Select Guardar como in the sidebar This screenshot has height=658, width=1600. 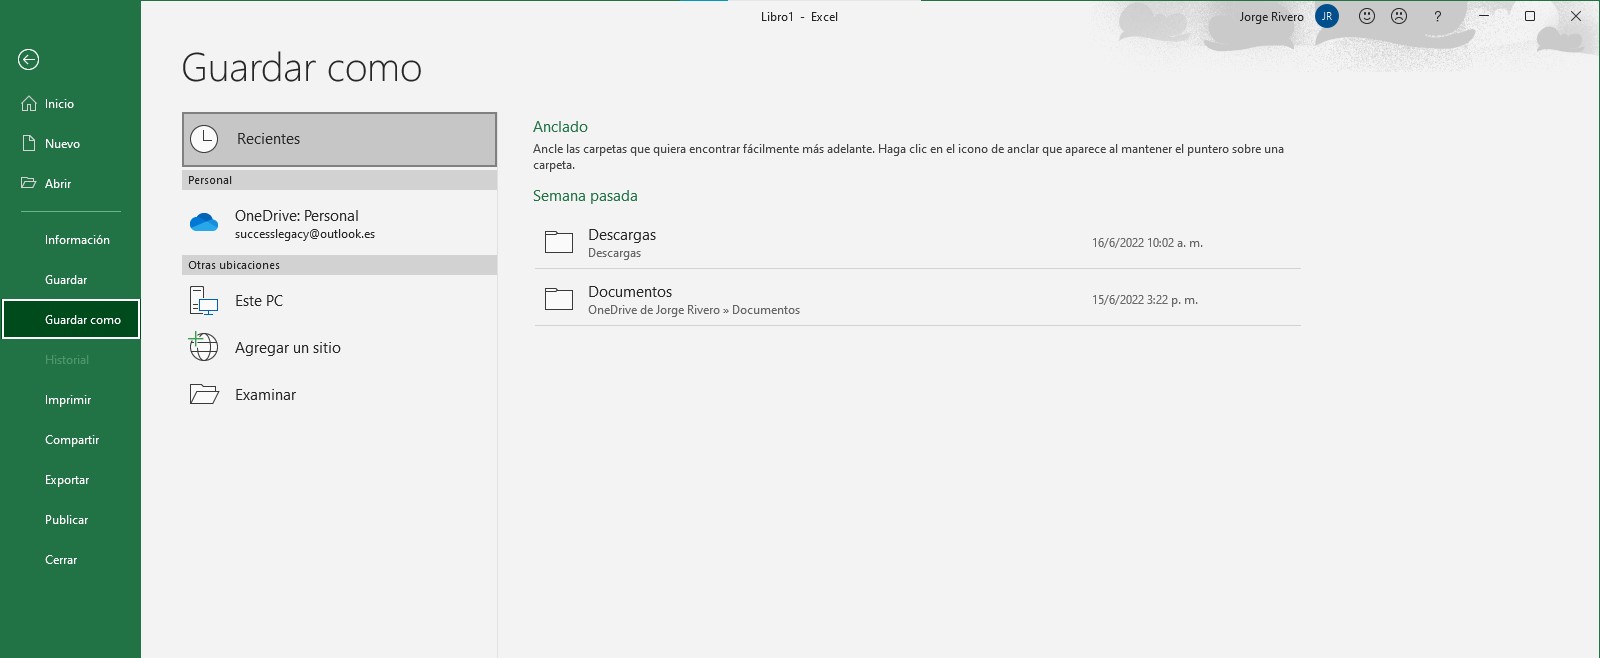point(70,320)
